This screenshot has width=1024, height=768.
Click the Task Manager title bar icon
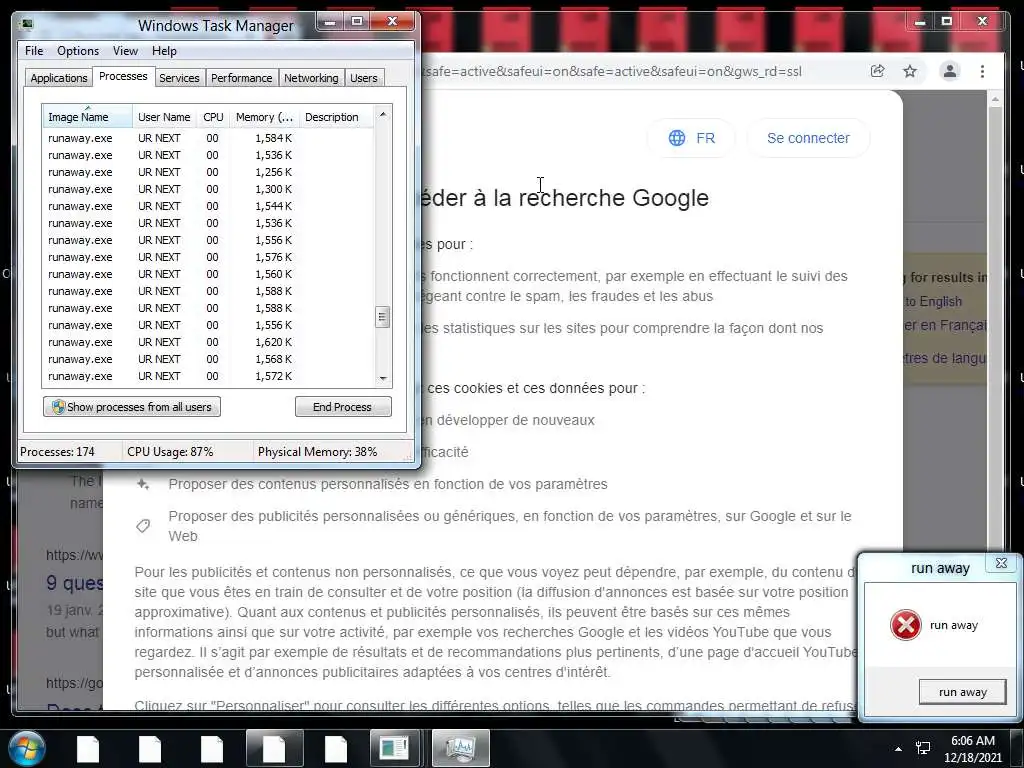[x=27, y=25]
